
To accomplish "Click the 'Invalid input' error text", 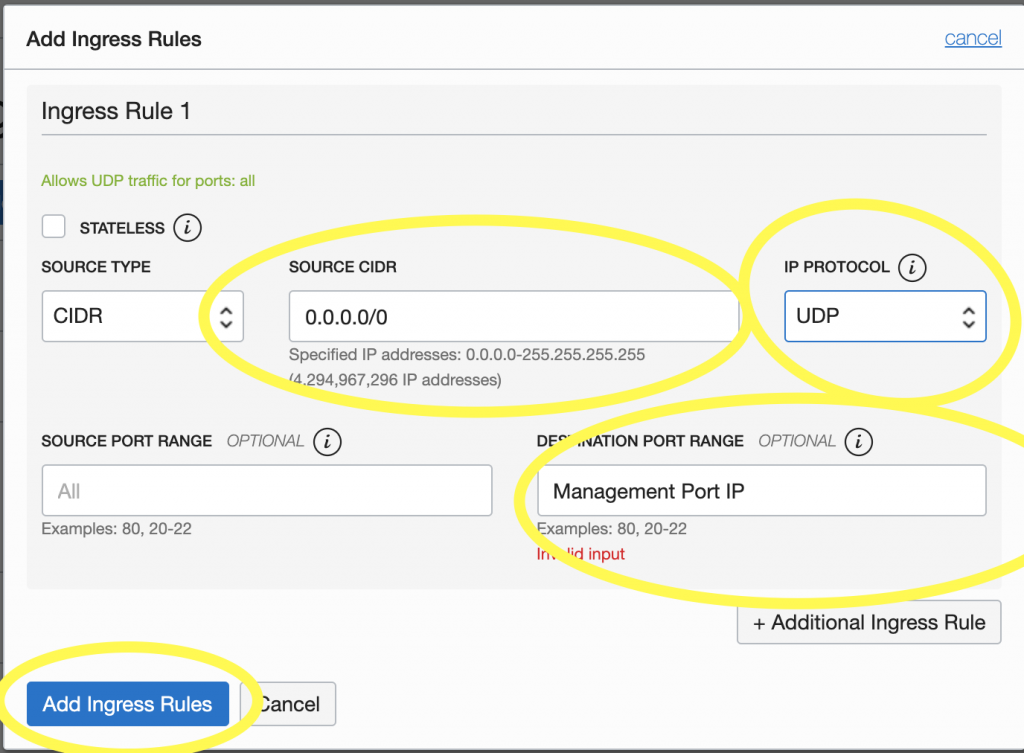I will pos(581,554).
